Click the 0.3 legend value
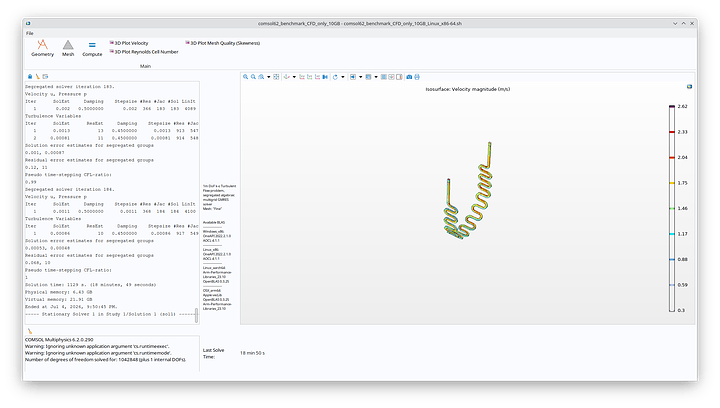This screenshot has width=720, height=408. [x=681, y=310]
